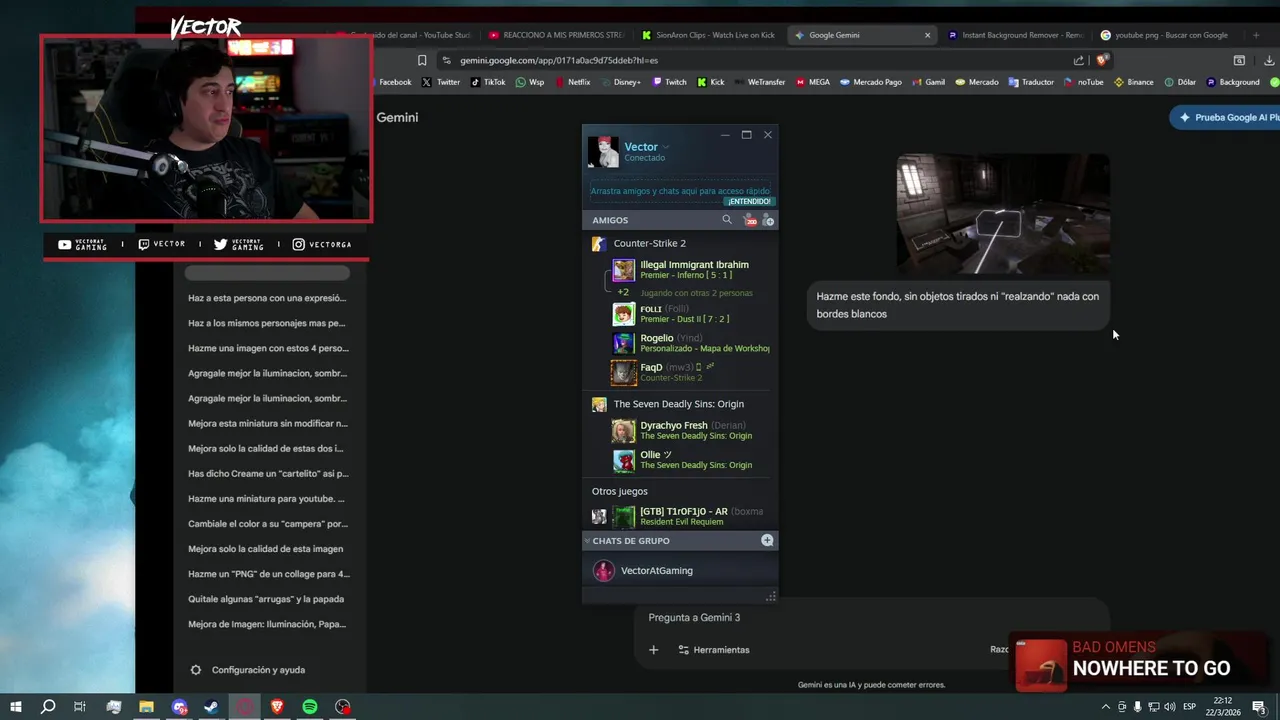The height and width of the screenshot is (720, 1280).
Task: Create new group chat with plus icon
Action: pyautogui.click(x=767, y=540)
